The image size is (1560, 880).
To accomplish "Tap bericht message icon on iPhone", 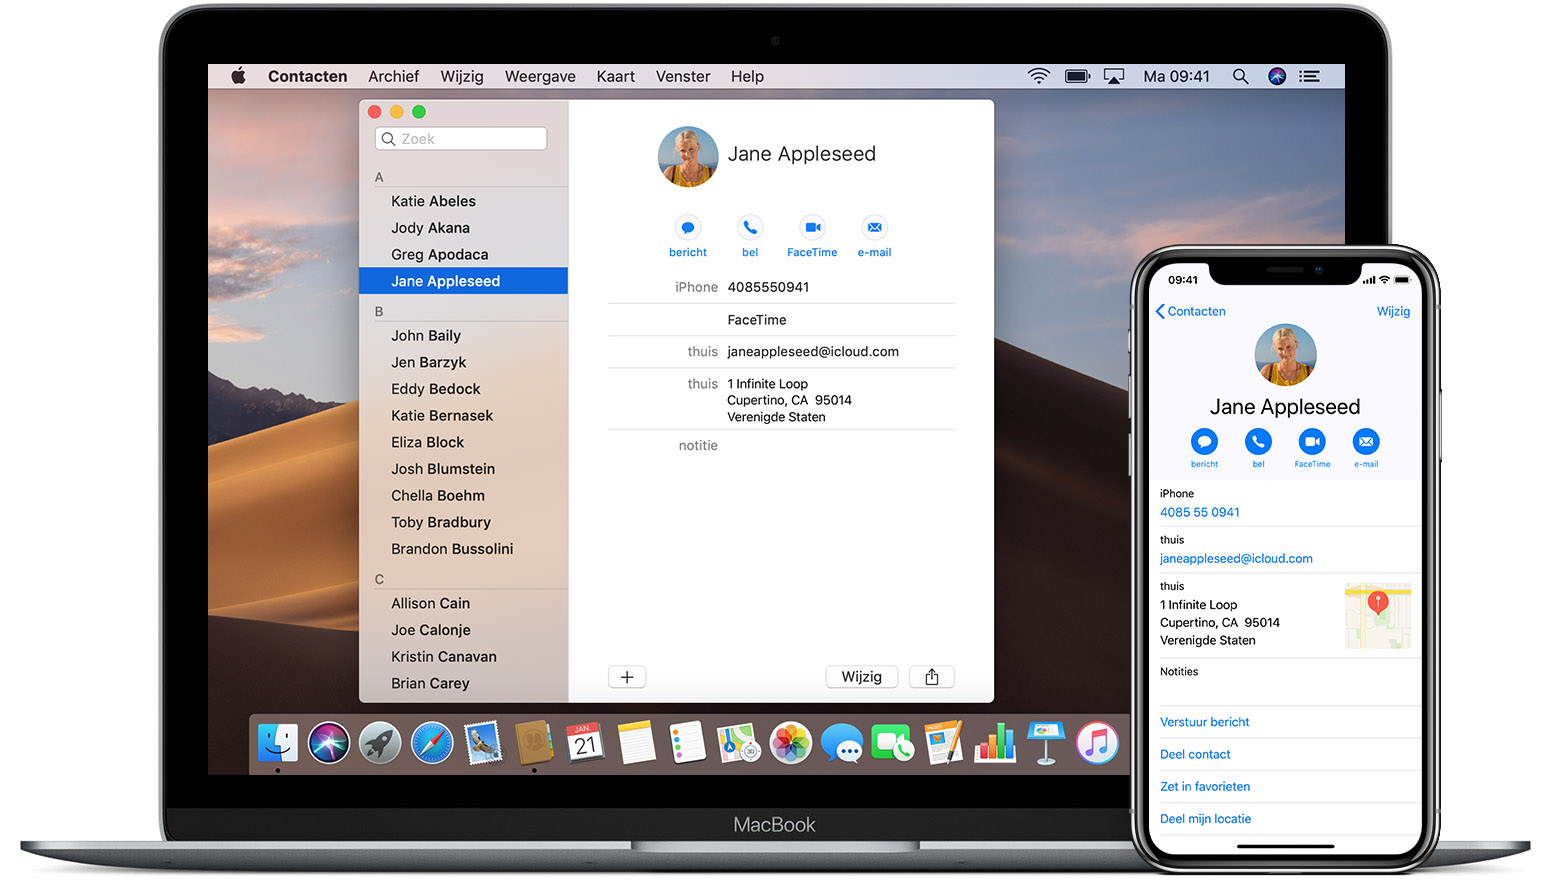I will point(1204,441).
